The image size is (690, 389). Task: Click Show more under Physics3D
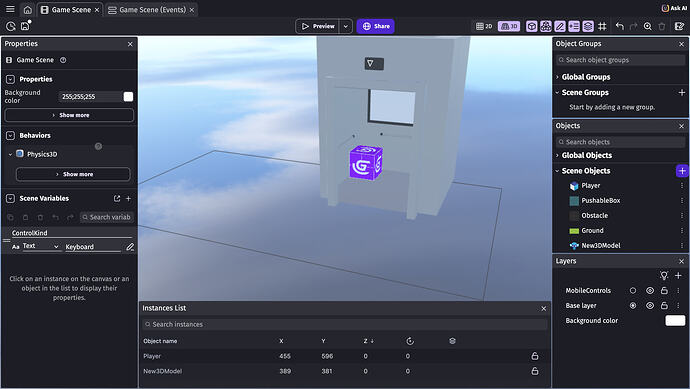[x=73, y=174]
